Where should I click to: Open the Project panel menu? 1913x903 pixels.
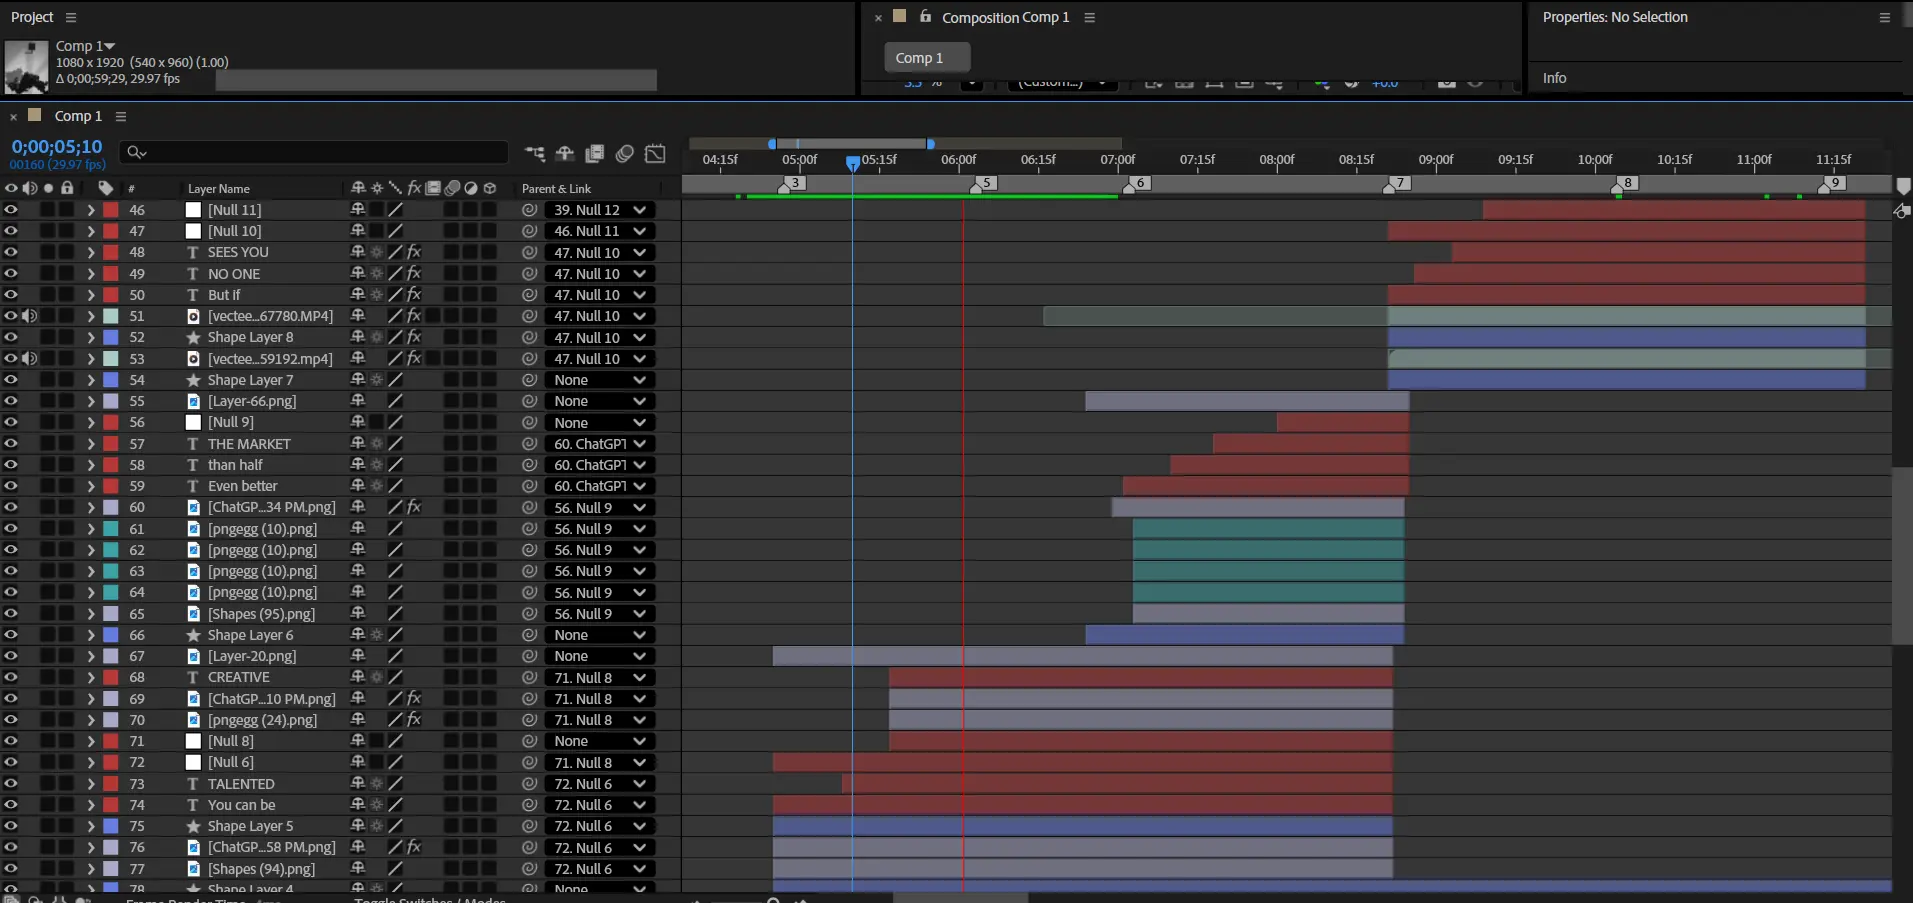pos(70,17)
